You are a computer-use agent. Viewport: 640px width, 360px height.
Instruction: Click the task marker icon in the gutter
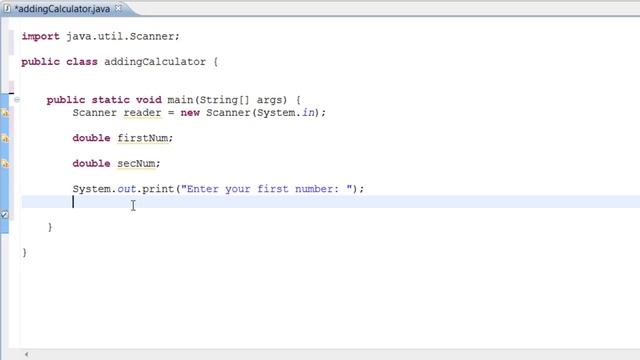coord(4,214)
